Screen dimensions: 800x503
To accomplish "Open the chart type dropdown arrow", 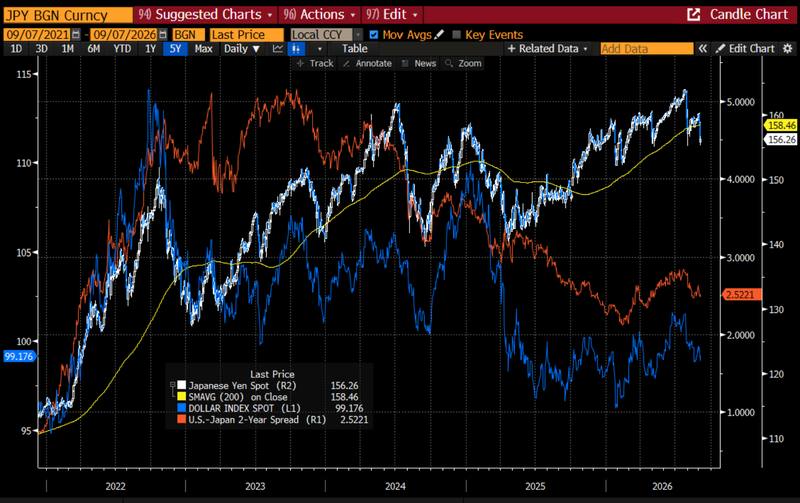I will tap(320, 49).
